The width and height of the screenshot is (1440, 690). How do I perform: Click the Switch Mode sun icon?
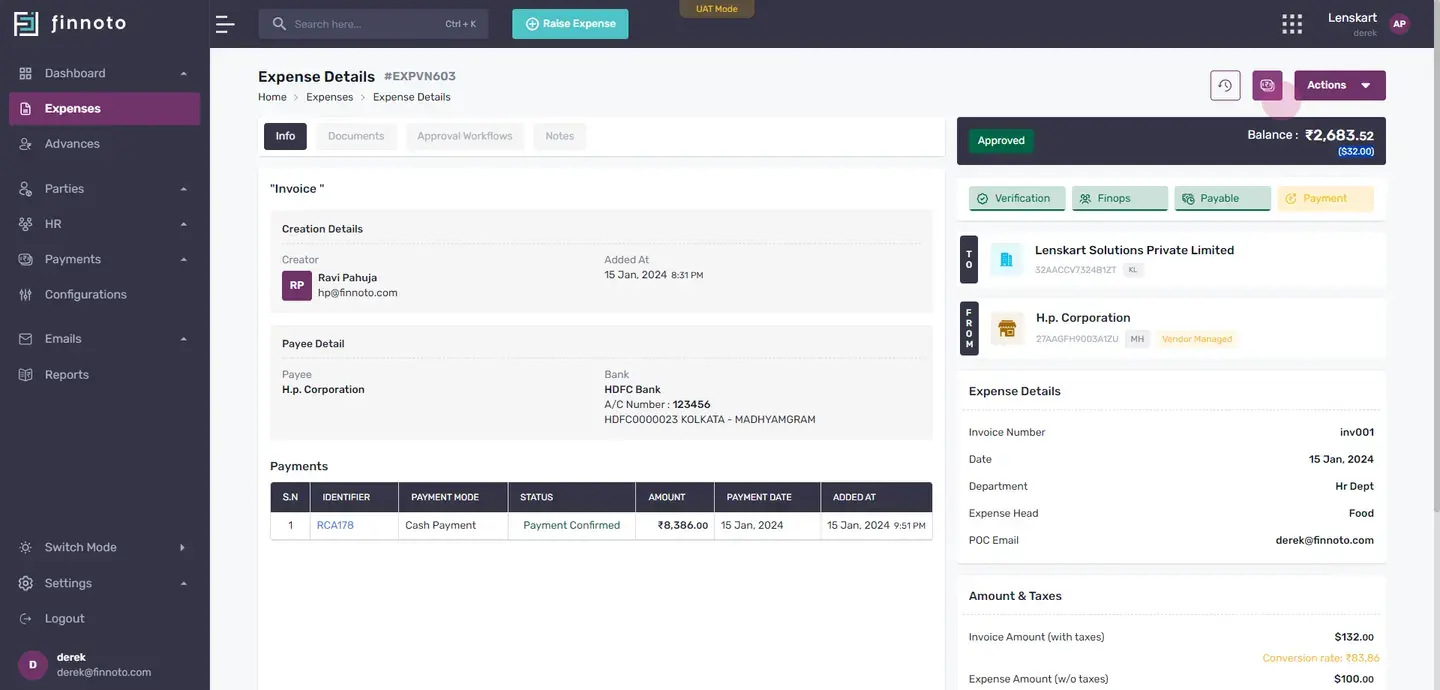[x=26, y=548]
